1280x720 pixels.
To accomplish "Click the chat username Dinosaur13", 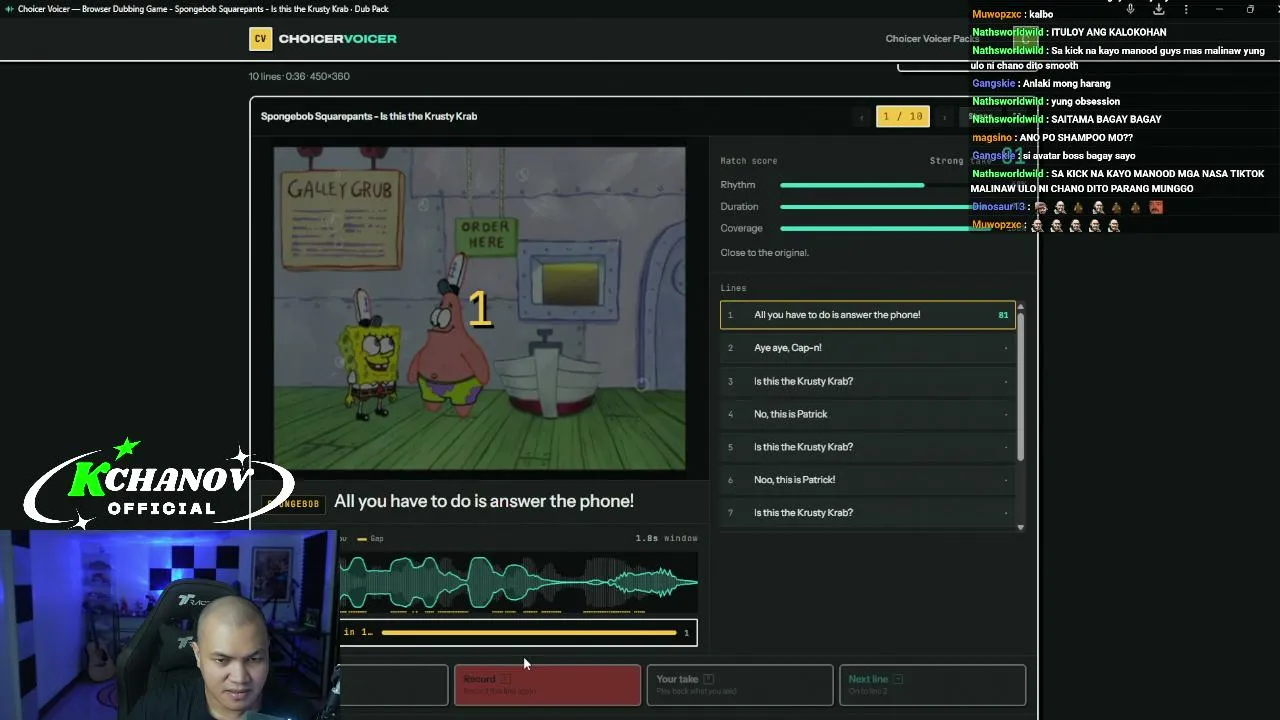I will point(999,207).
